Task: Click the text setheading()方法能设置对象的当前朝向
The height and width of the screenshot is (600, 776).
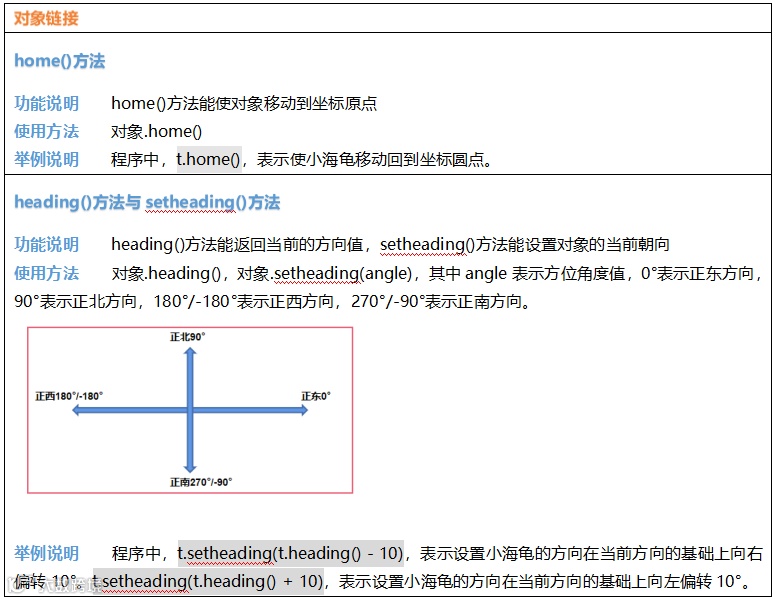Action: pos(525,245)
